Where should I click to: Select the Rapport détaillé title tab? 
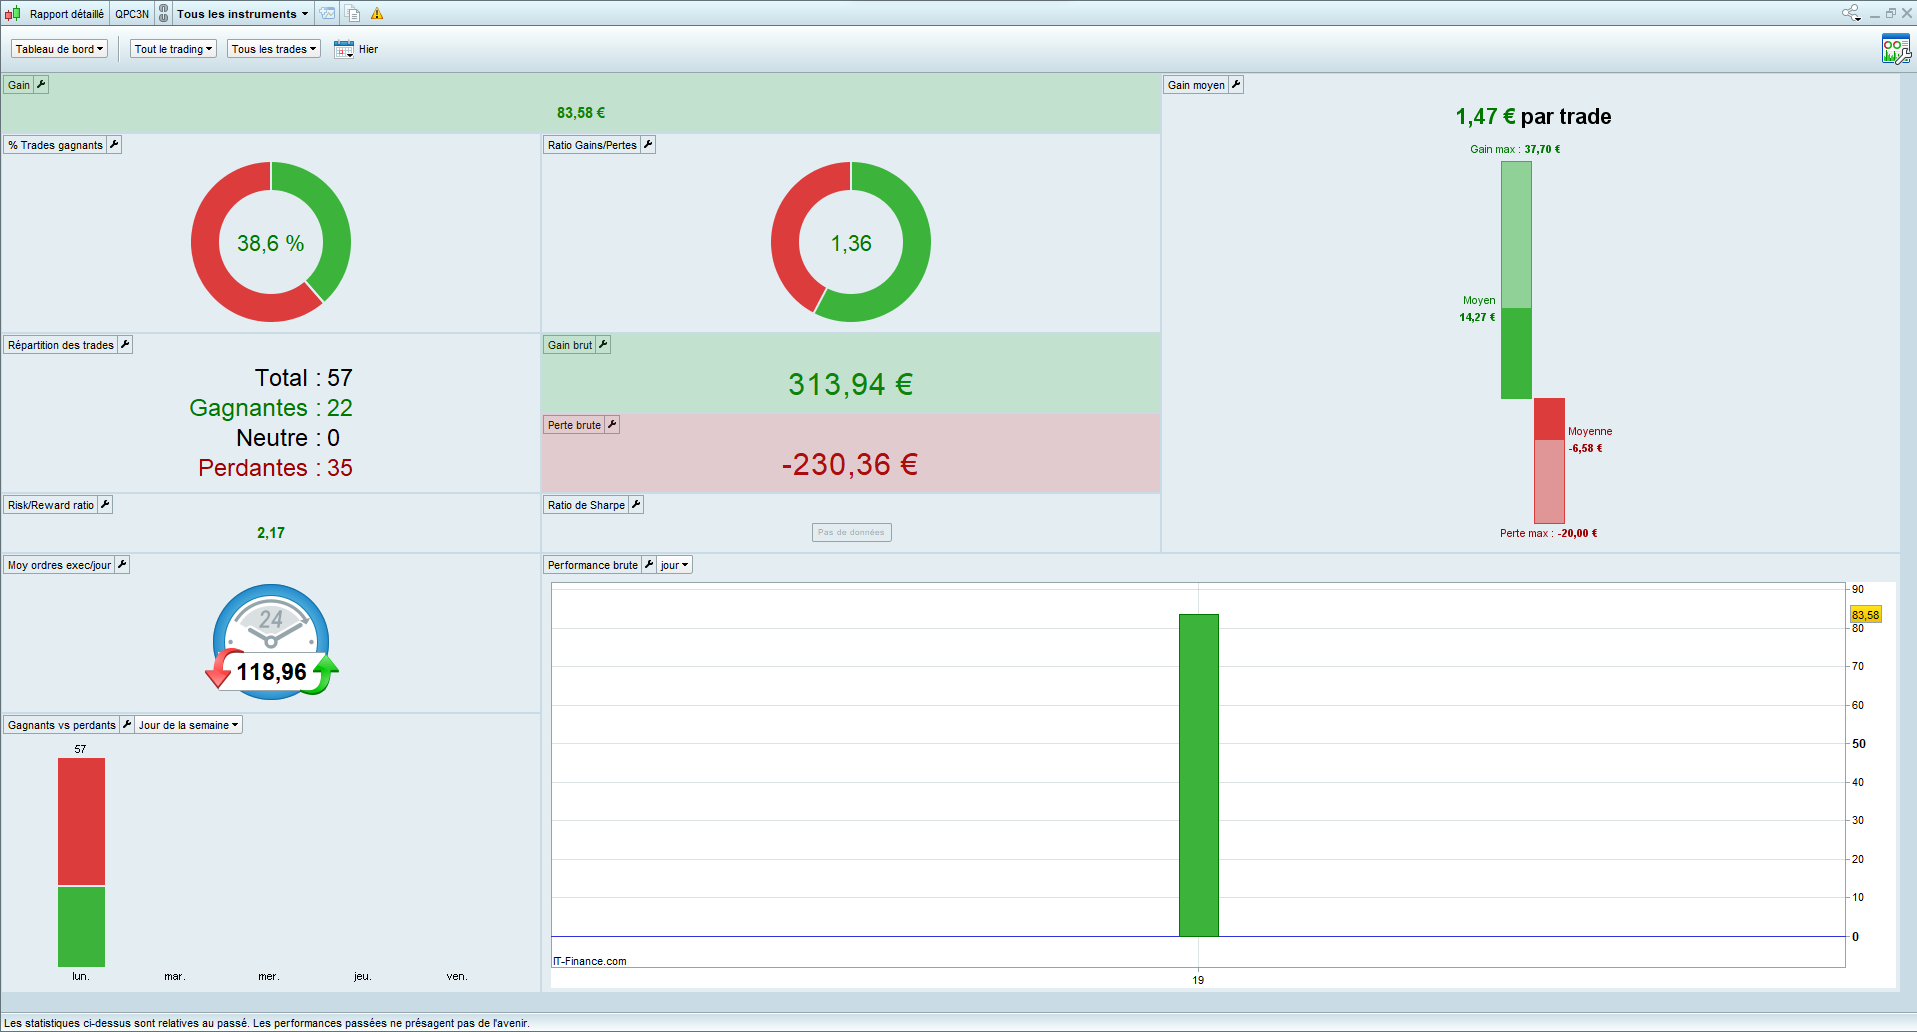[x=66, y=14]
